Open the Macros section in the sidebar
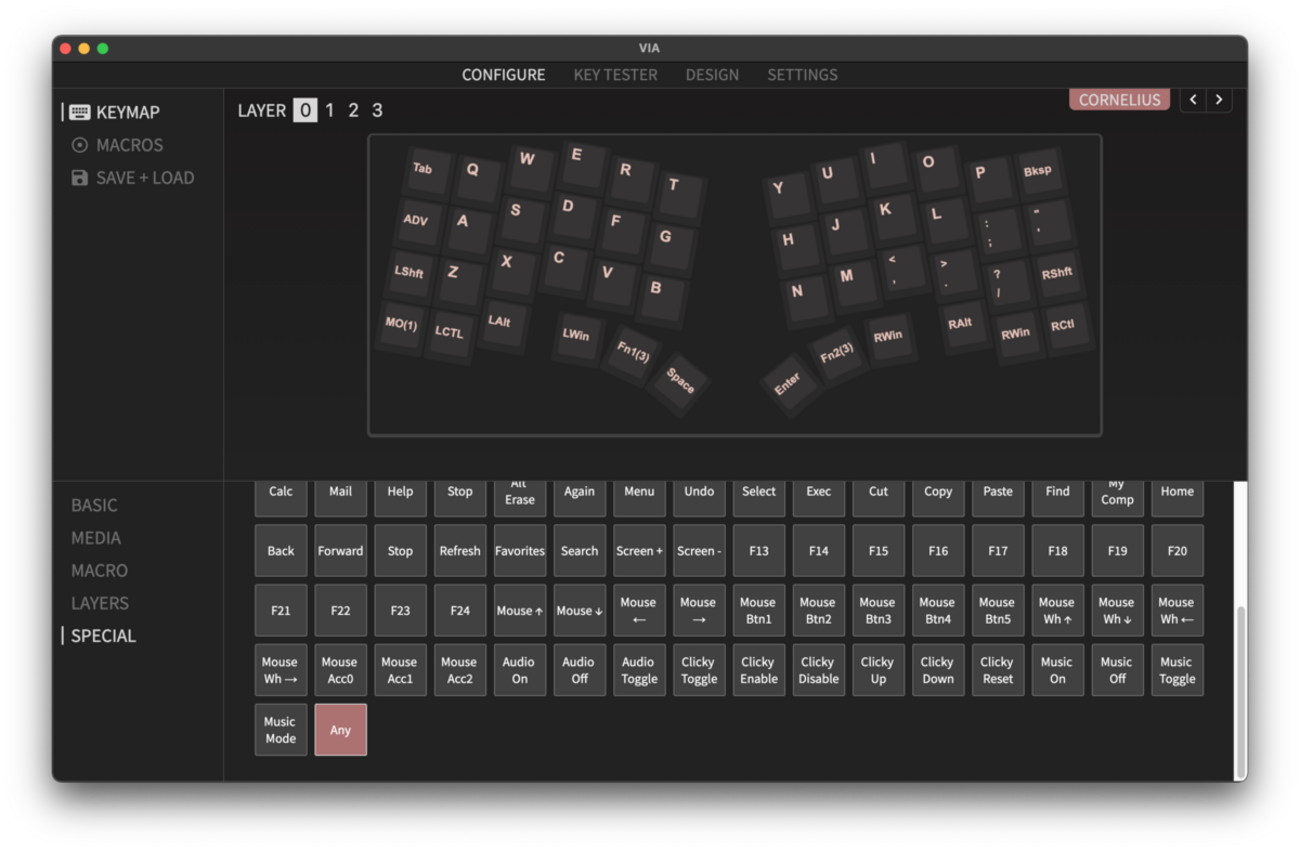The image size is (1300, 851). tap(117, 145)
